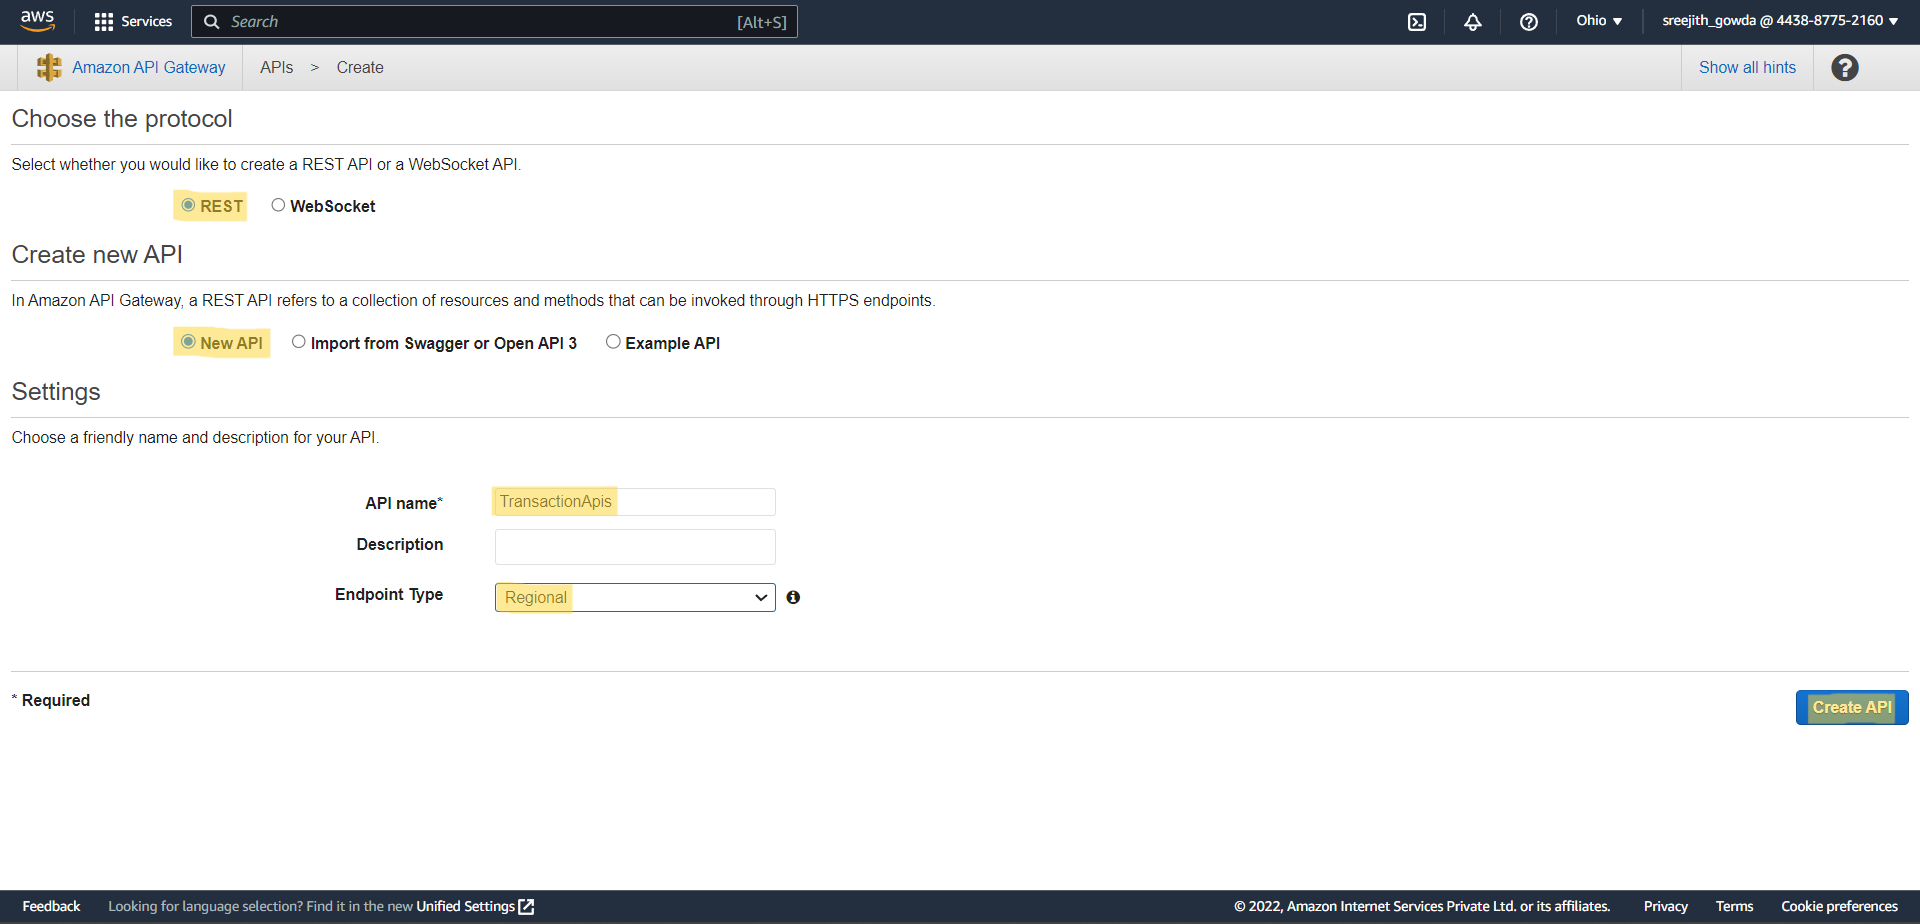Click the Description input field
The width and height of the screenshot is (1920, 924).
[x=635, y=547]
